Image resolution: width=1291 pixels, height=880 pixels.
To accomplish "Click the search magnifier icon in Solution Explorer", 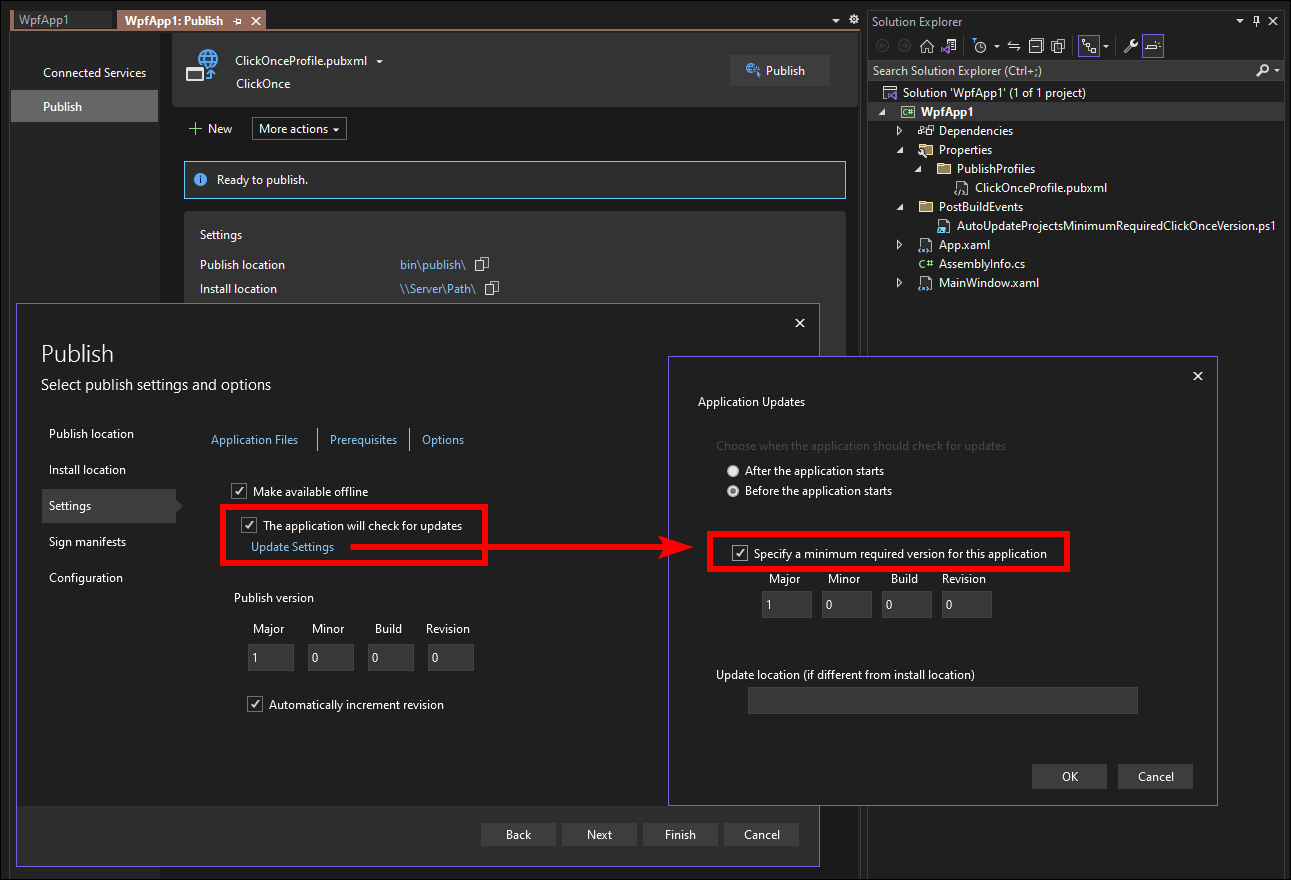I will (x=1262, y=70).
